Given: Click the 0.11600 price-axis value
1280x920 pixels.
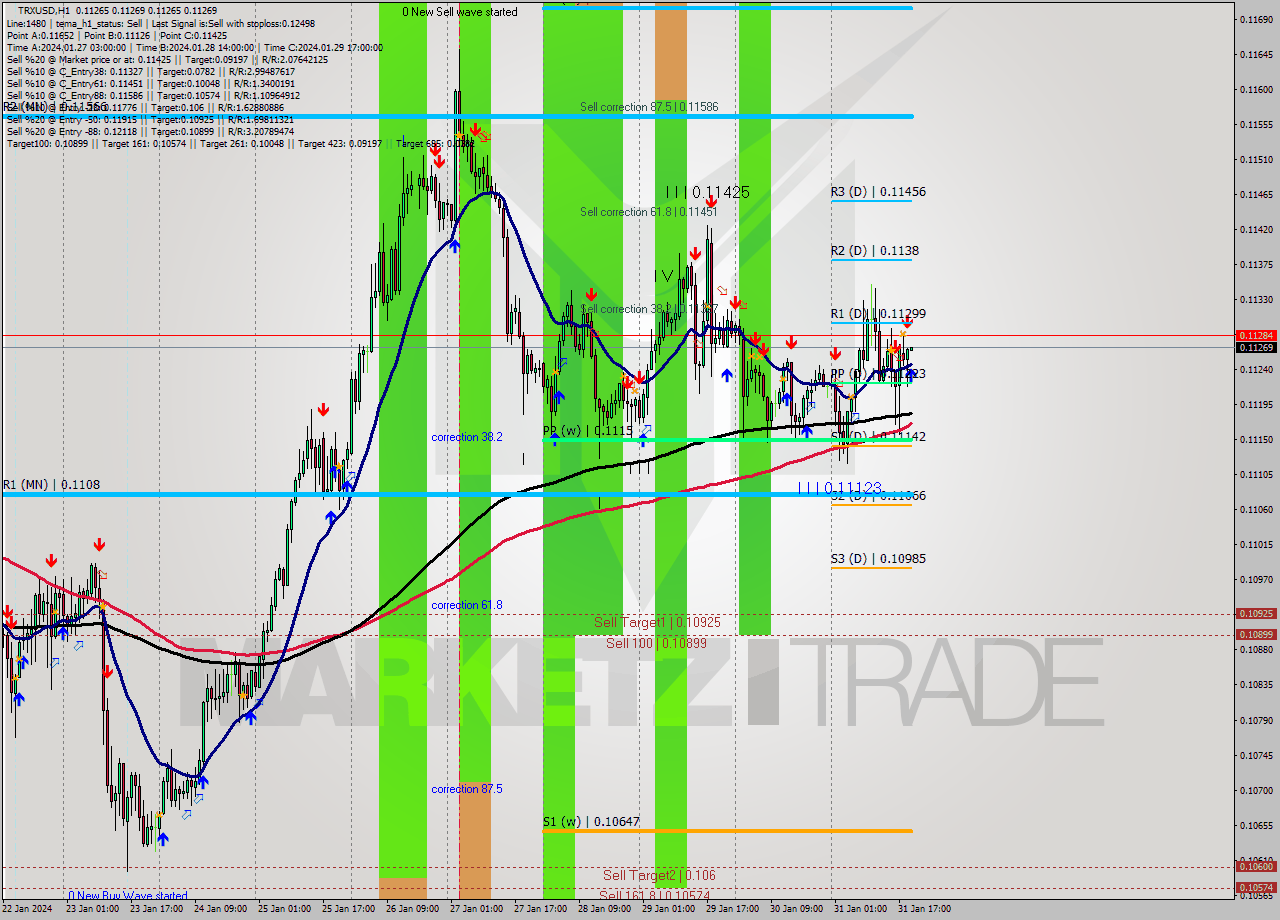Looking at the screenshot, I should point(1255,89).
